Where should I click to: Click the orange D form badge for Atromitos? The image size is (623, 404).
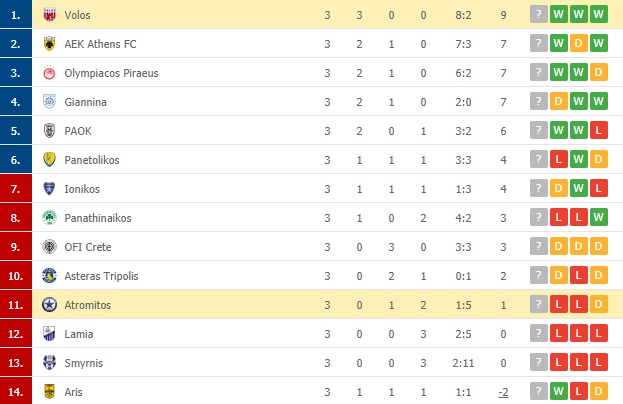pyautogui.click(x=598, y=305)
